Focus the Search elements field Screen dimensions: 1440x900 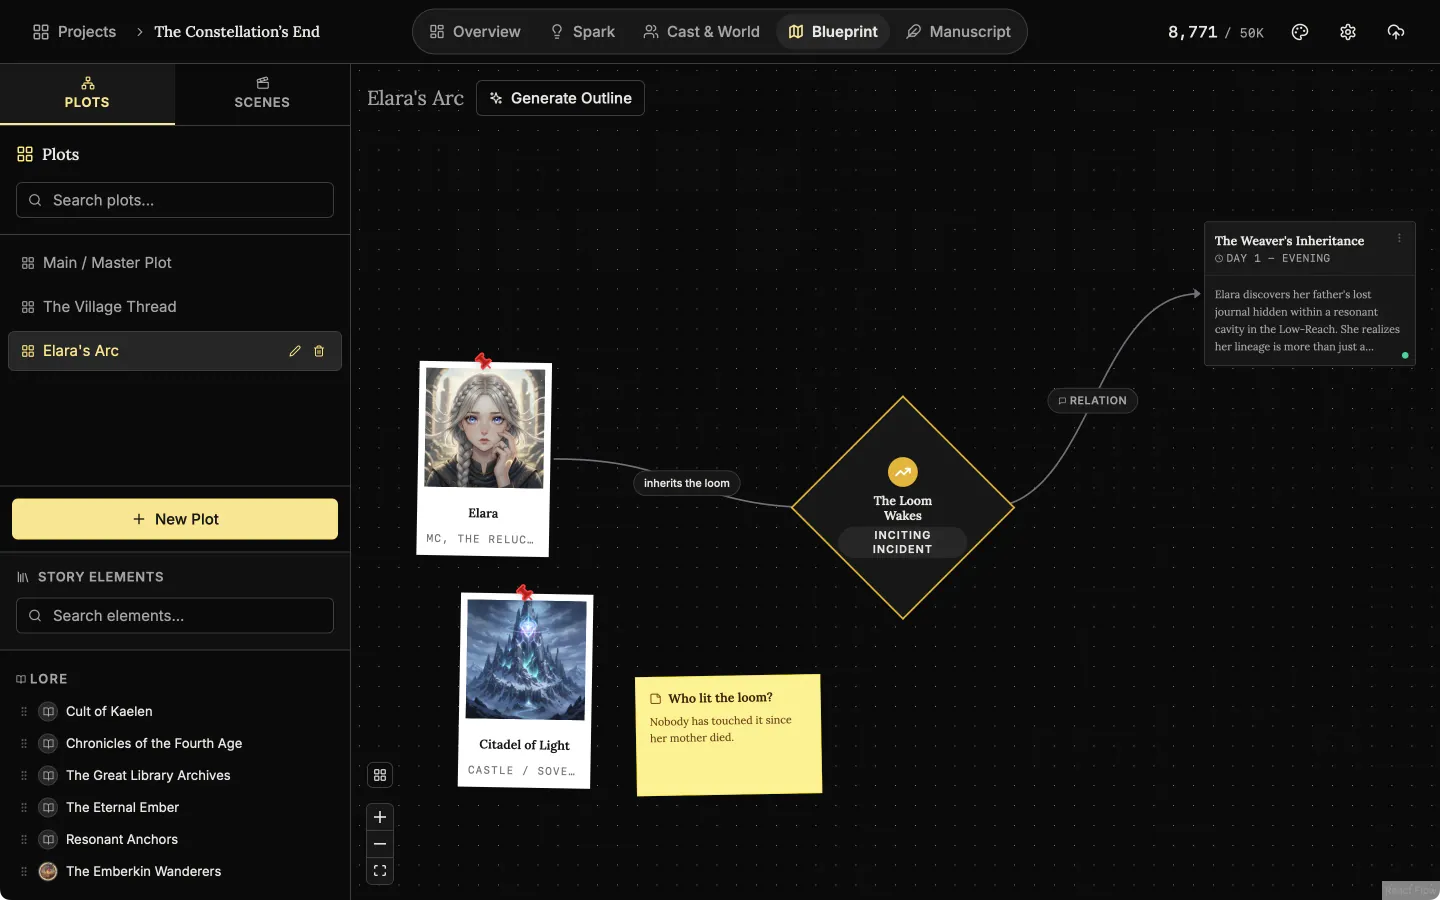(175, 616)
